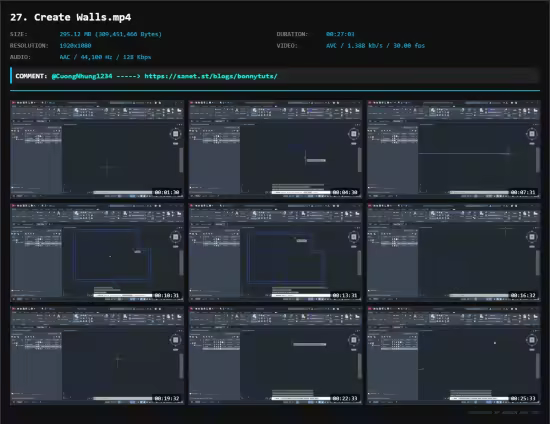View the 00:16:32 video thumbnail
Screen dimensions: 550x424
coord(454,252)
